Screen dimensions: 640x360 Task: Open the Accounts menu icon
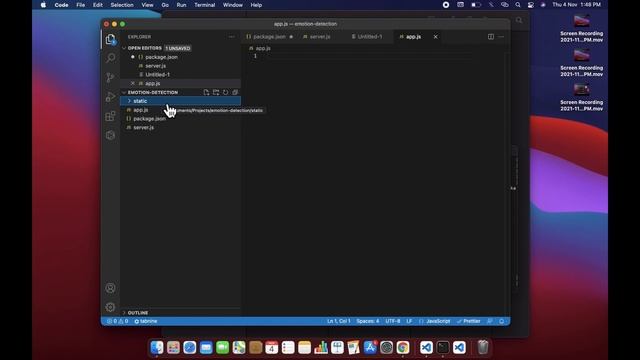point(110,288)
